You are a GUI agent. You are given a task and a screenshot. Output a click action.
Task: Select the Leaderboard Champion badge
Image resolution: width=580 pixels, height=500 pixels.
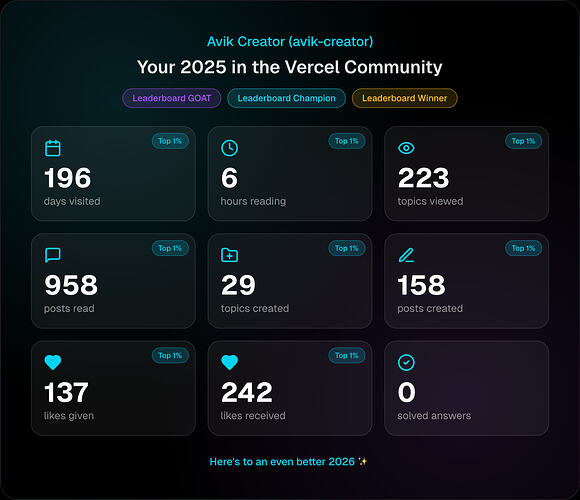286,98
